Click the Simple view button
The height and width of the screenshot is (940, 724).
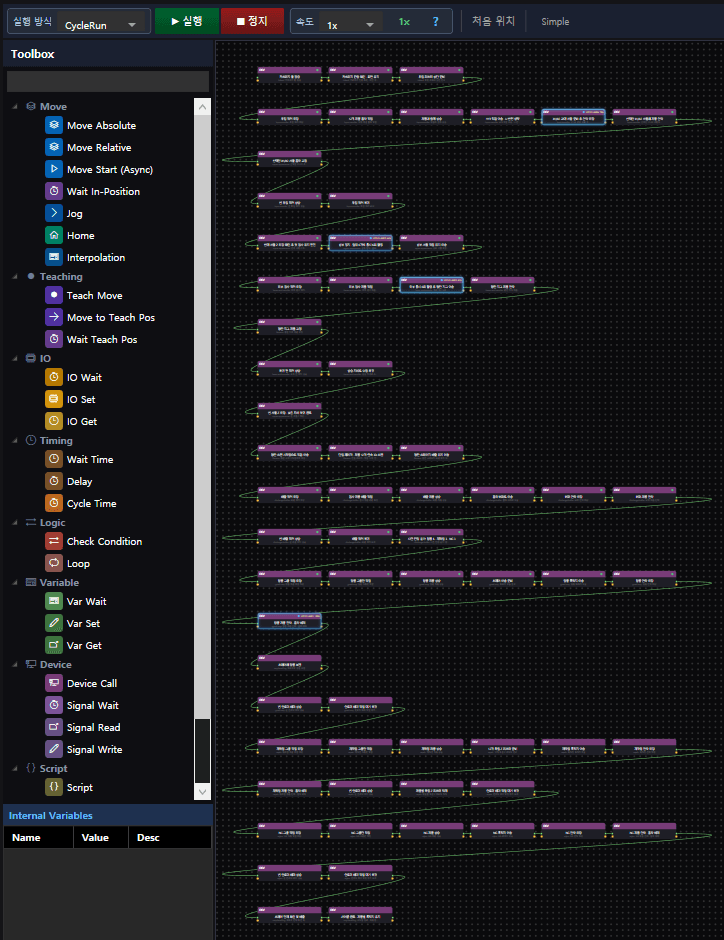coord(555,22)
